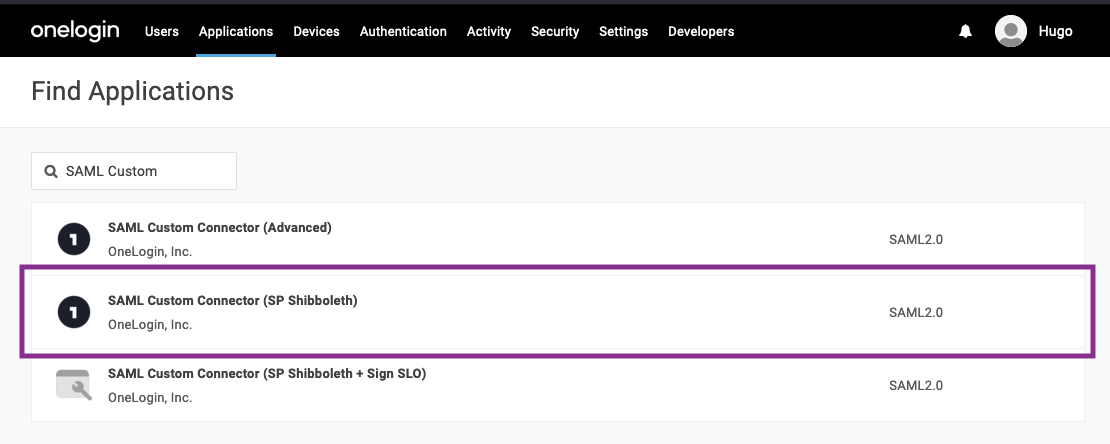Focus the SAML Custom search field
The height and width of the screenshot is (444, 1110).
[x=134, y=171]
